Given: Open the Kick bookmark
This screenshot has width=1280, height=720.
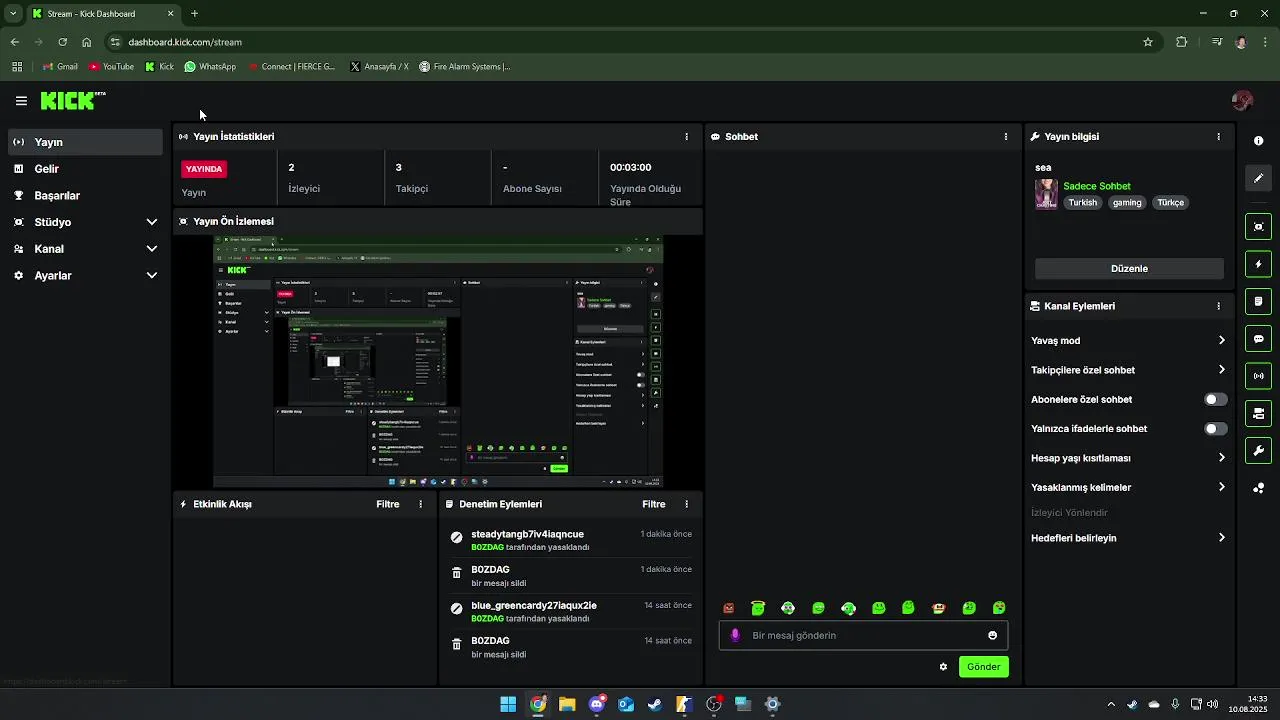Looking at the screenshot, I should click(x=159, y=67).
